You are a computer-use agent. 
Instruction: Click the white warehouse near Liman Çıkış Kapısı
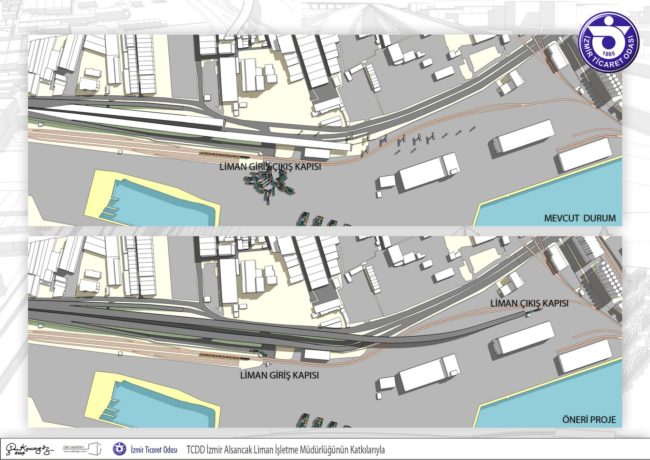[521, 337]
